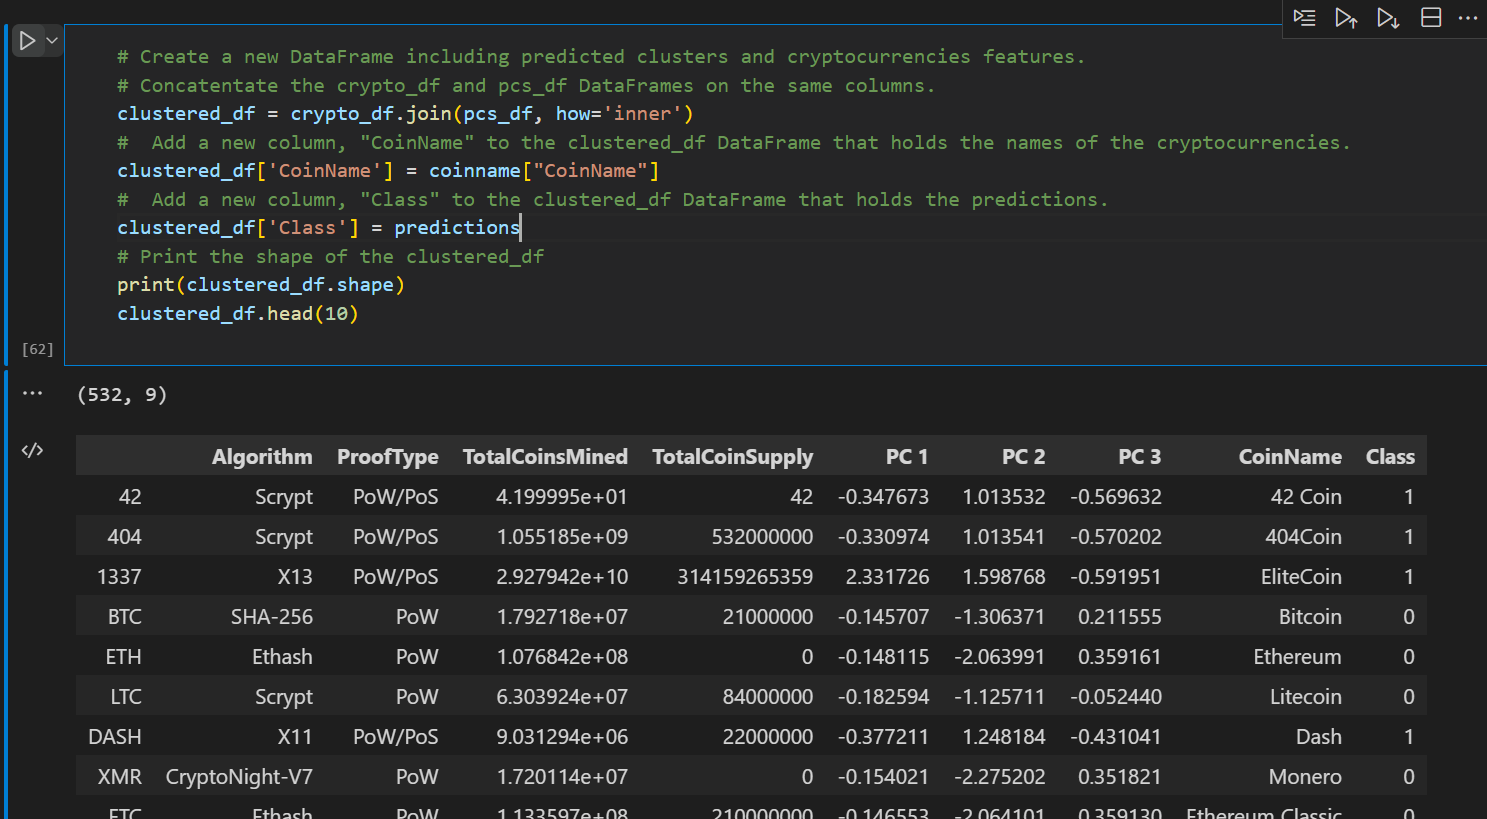
Task: Click the 2.331726 PC 1 value
Action: (x=887, y=577)
